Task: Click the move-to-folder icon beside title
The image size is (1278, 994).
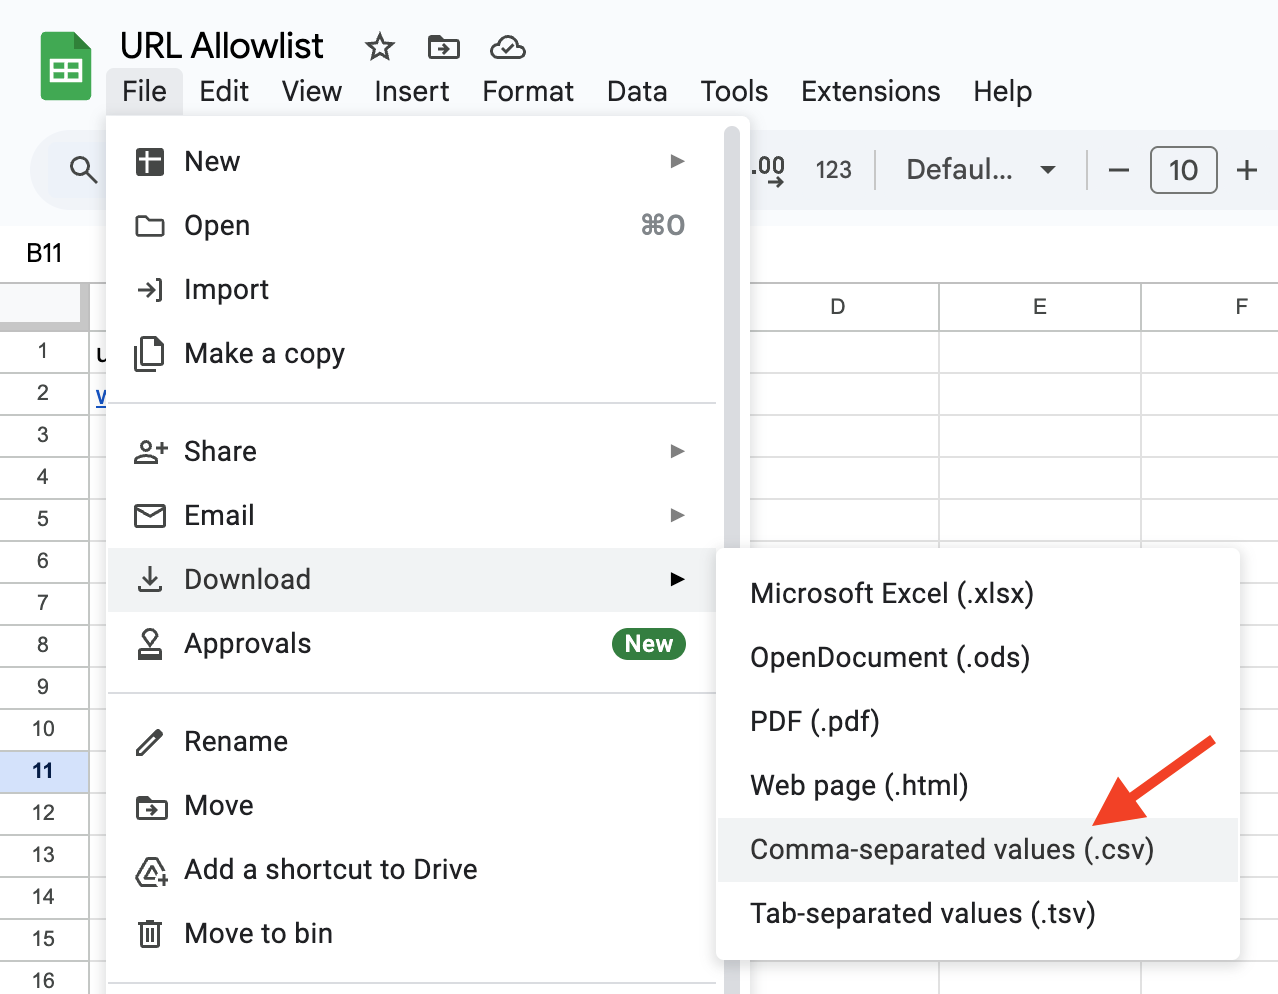Action: [x=443, y=46]
